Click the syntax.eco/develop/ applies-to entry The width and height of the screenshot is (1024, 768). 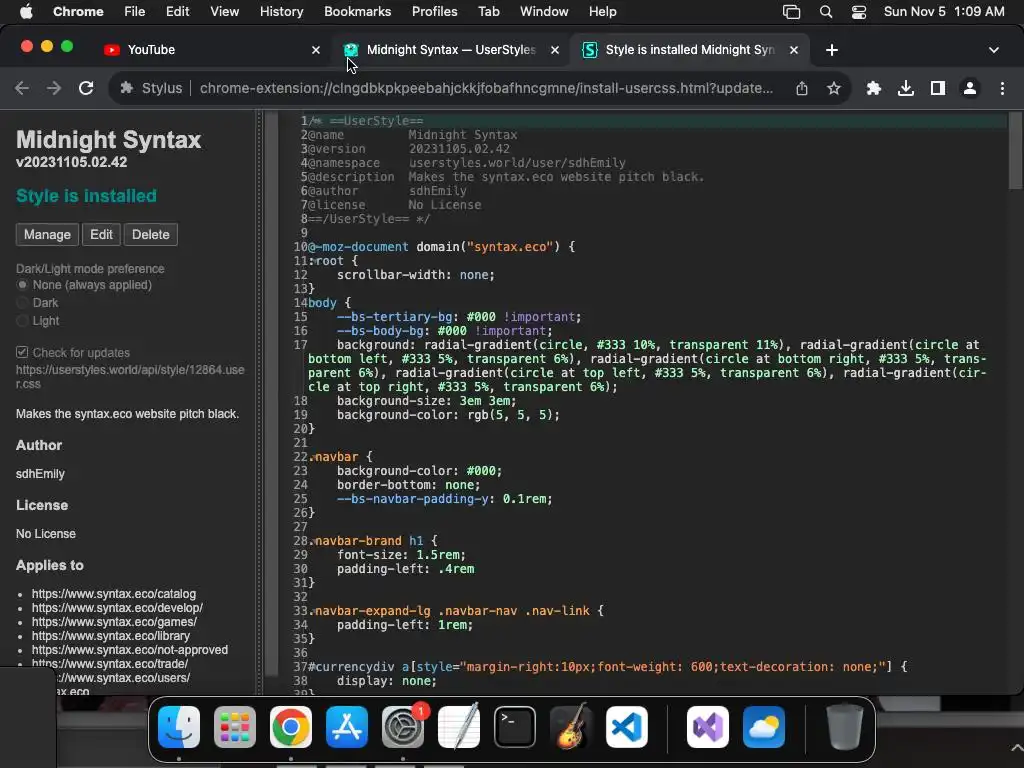117,607
